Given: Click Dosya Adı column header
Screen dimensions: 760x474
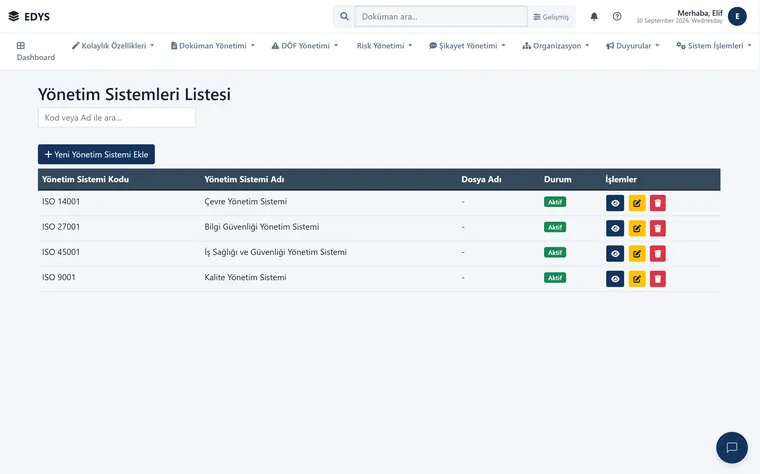Looking at the screenshot, I should [481, 179].
